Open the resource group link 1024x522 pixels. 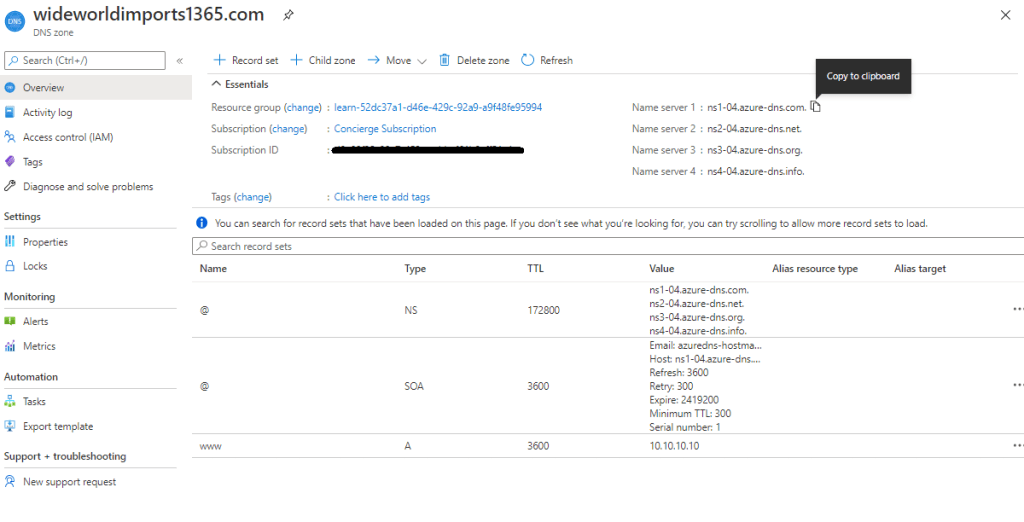(438, 107)
